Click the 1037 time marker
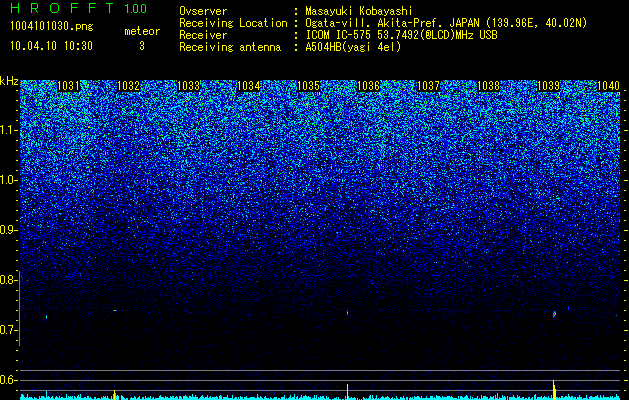 pyautogui.click(x=428, y=86)
